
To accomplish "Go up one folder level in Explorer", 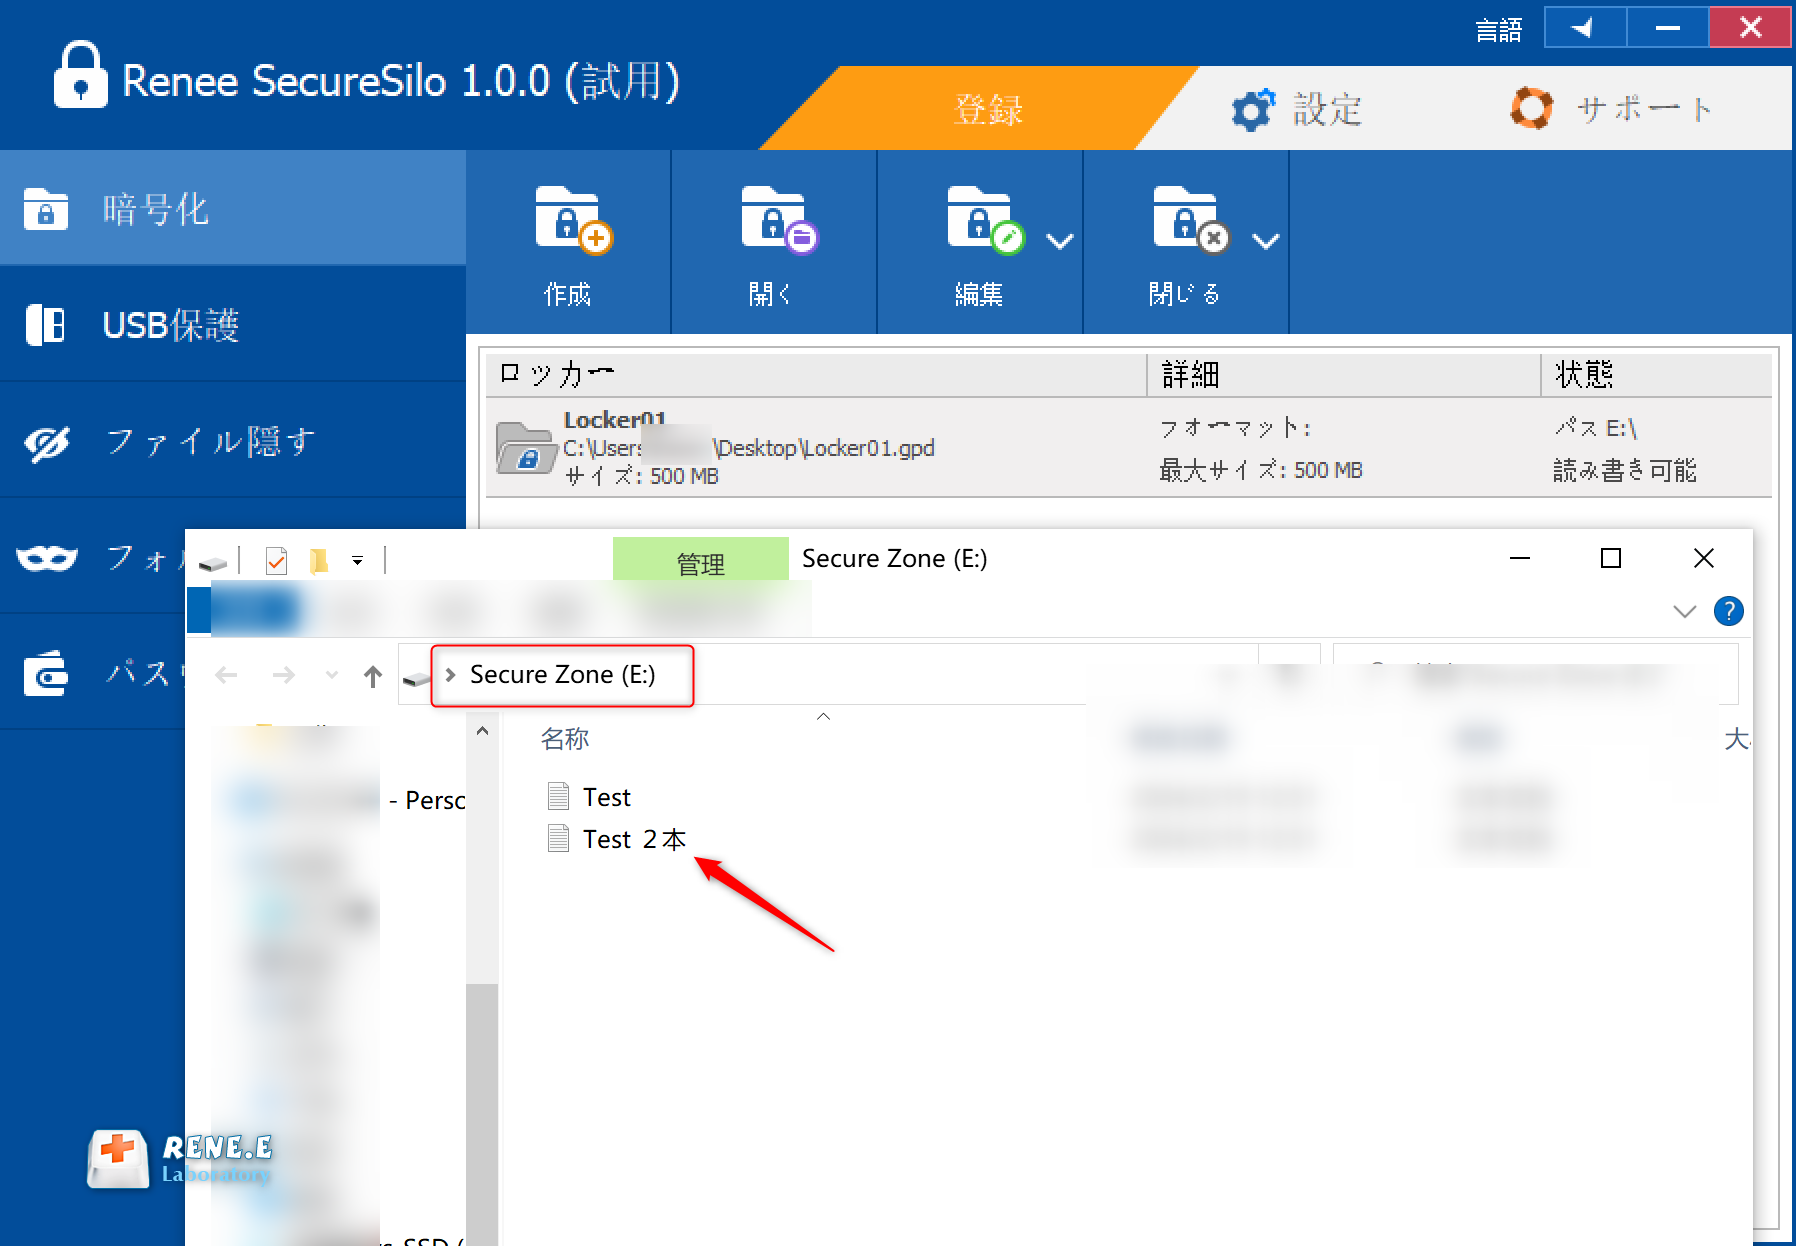I will 373,677.
